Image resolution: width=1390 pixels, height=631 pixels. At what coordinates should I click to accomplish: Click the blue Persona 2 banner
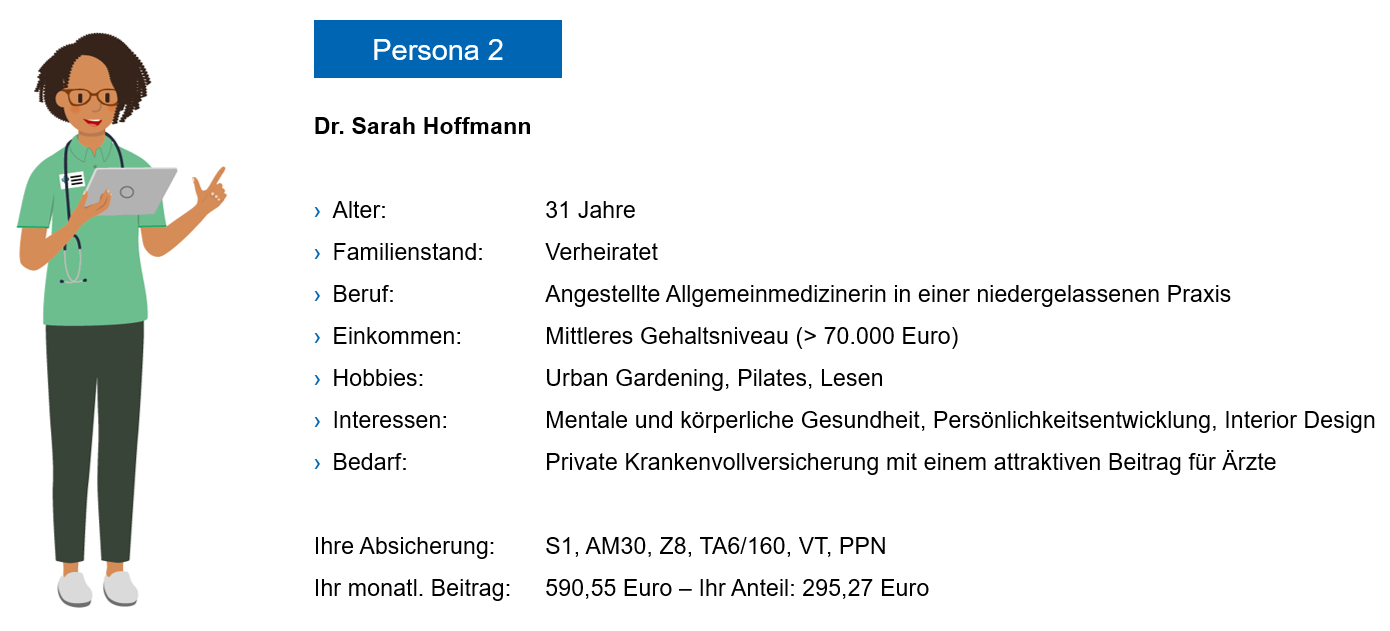(437, 49)
